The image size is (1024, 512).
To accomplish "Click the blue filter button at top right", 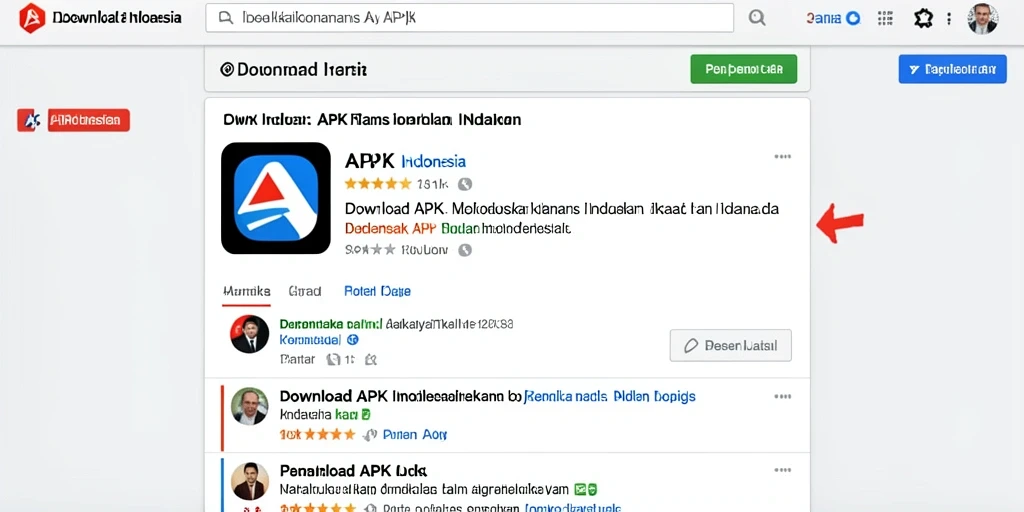I will click(x=952, y=69).
